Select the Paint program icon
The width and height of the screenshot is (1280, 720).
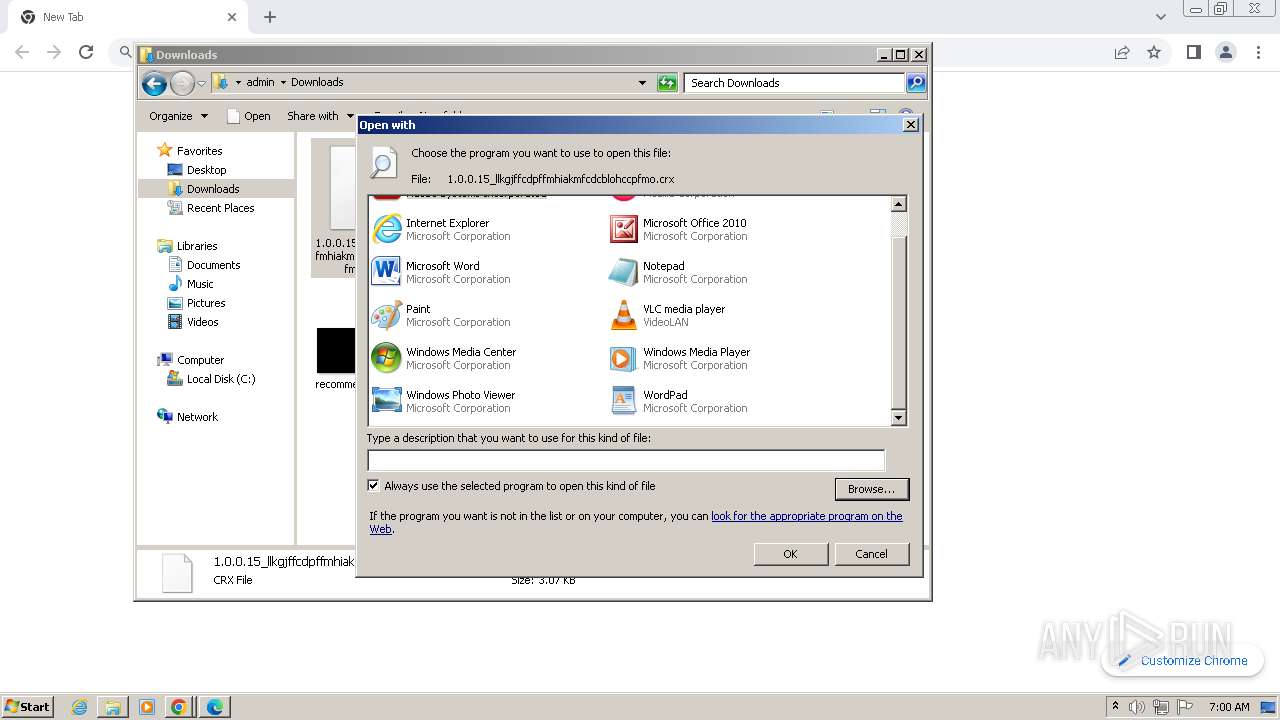[386, 315]
